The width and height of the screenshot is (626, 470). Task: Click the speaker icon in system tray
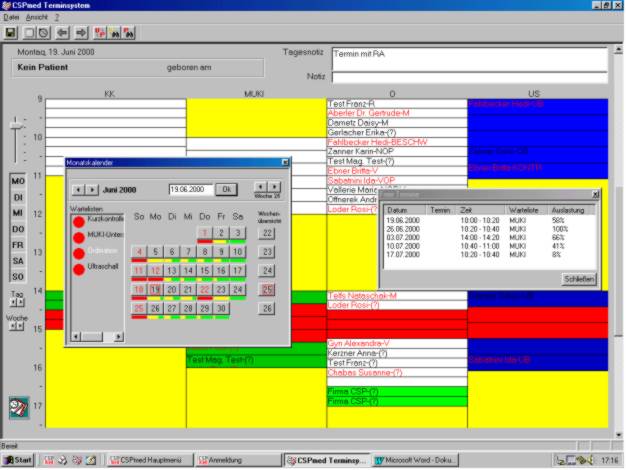tap(591, 460)
